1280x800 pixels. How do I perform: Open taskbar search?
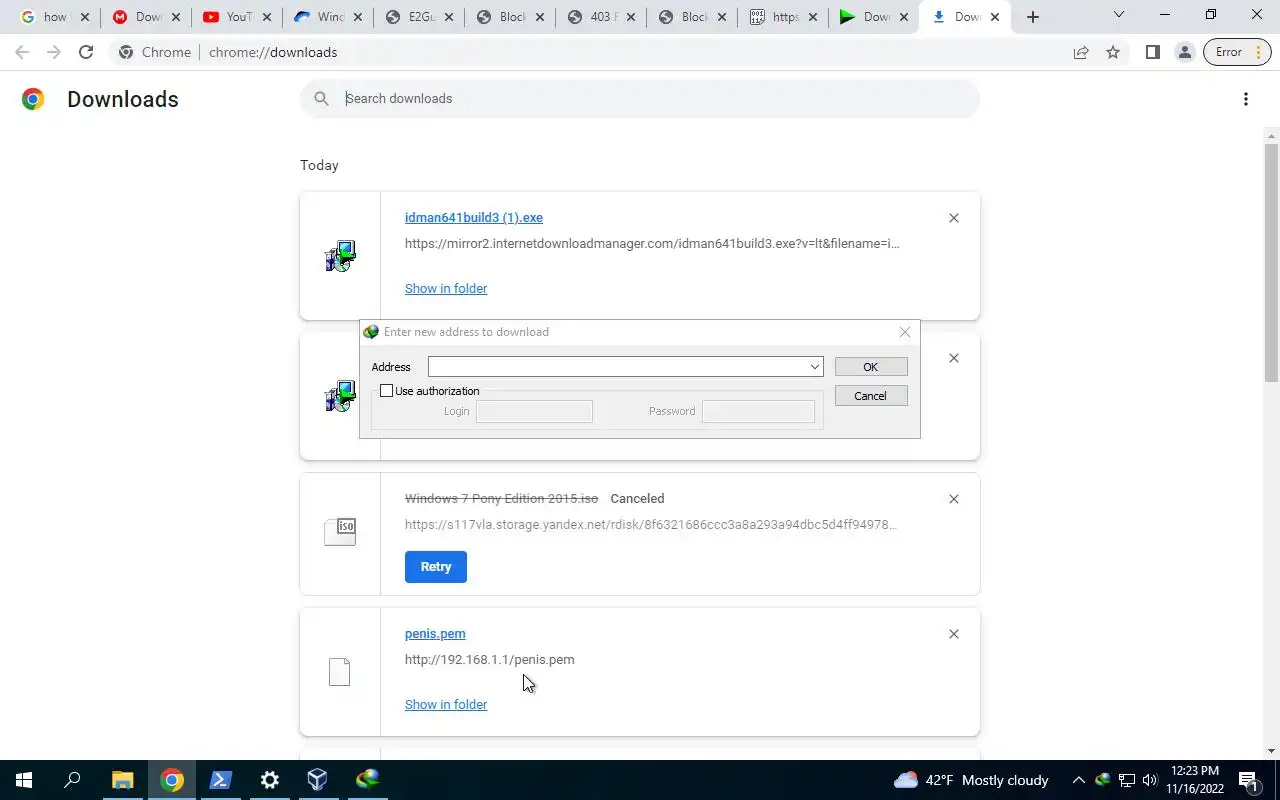[72, 780]
